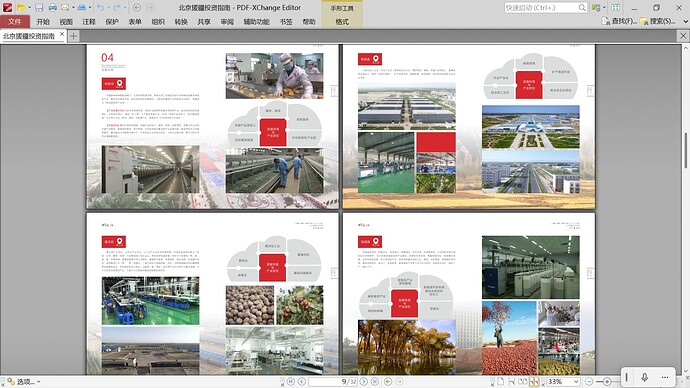Open the 书签 ribbon tab

(x=286, y=22)
